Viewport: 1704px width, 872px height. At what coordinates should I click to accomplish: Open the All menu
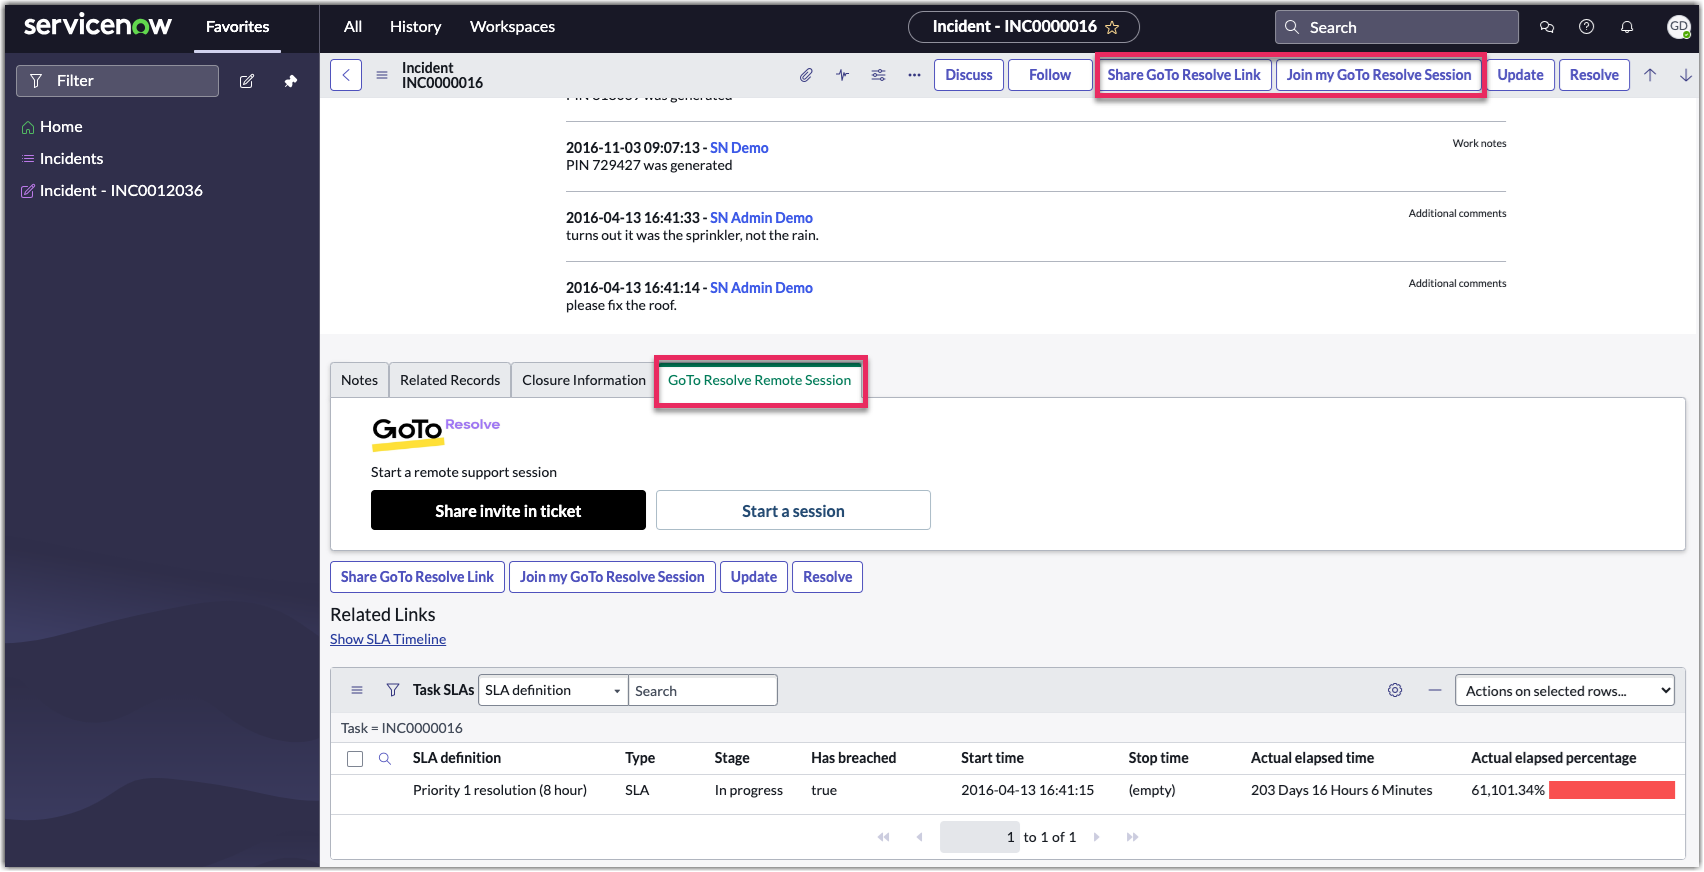point(353,27)
